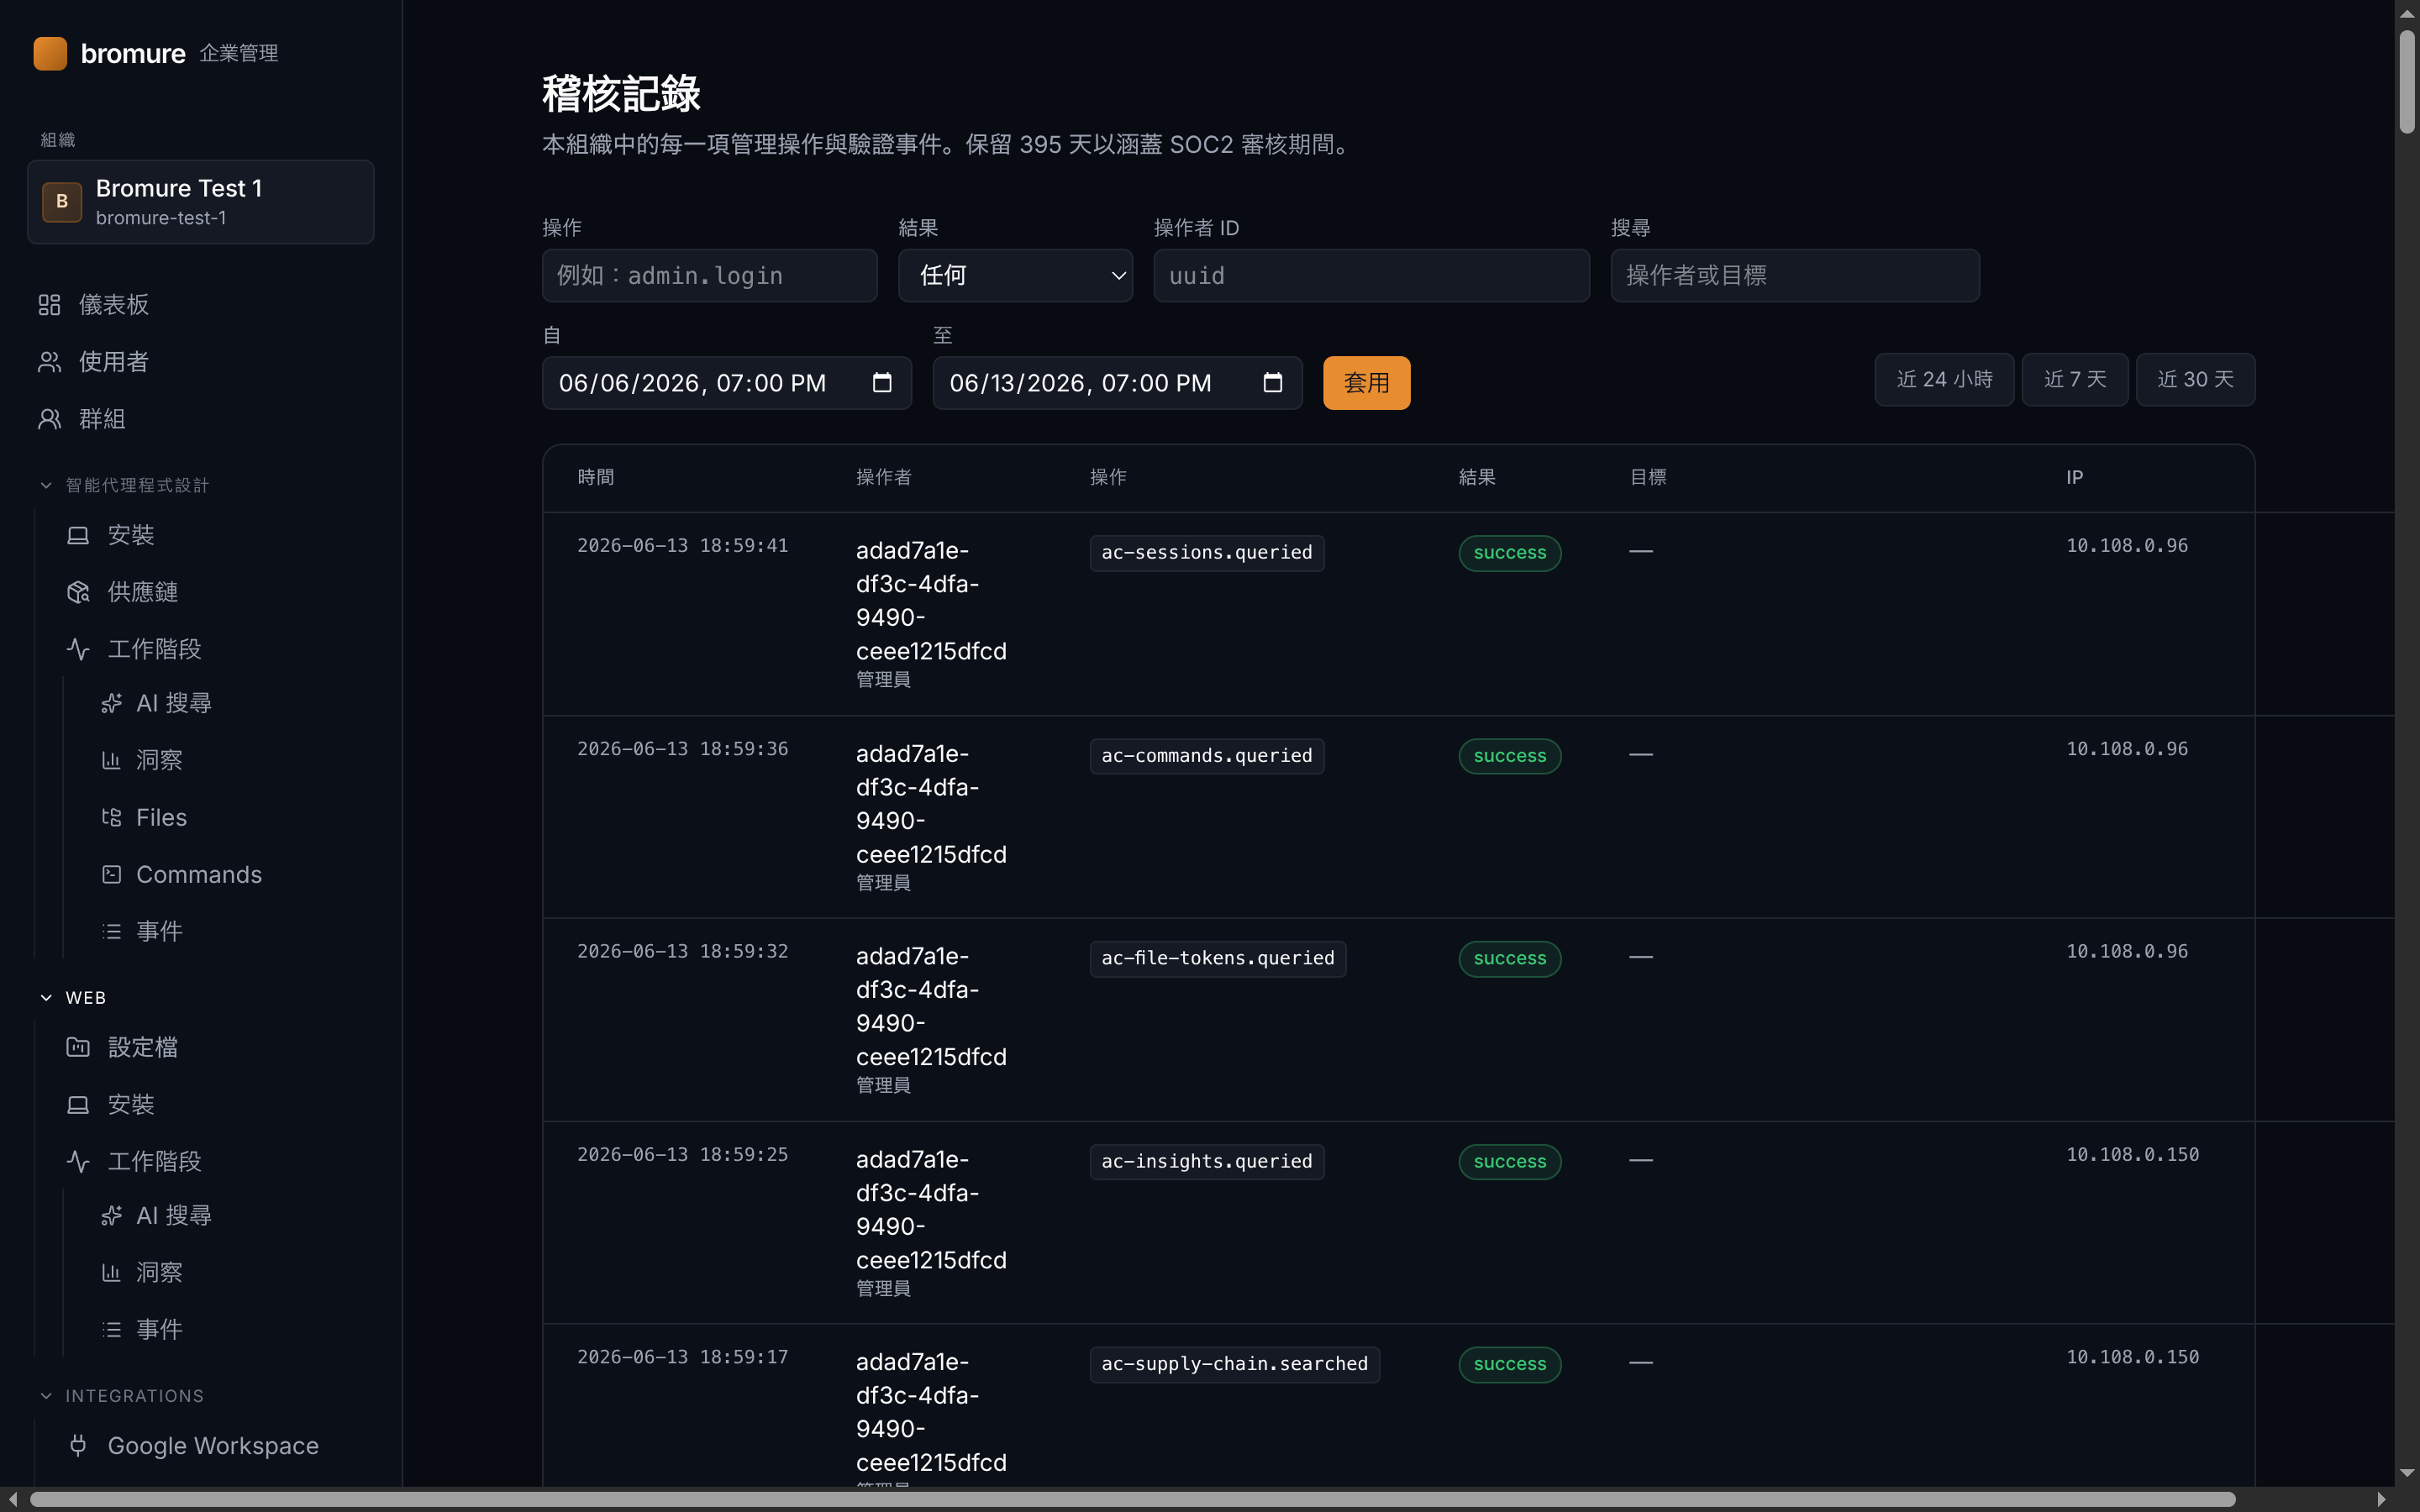Click the 搜尋 操作者或目標 input field
The height and width of the screenshot is (1512, 2420).
pyautogui.click(x=1795, y=275)
